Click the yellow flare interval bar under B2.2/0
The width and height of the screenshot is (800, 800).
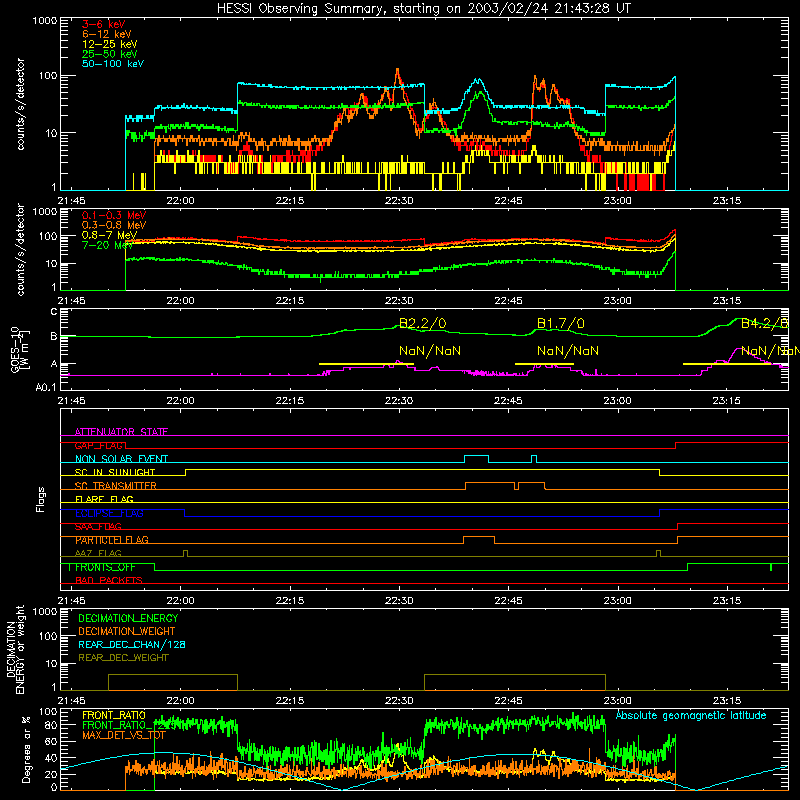coord(366,364)
